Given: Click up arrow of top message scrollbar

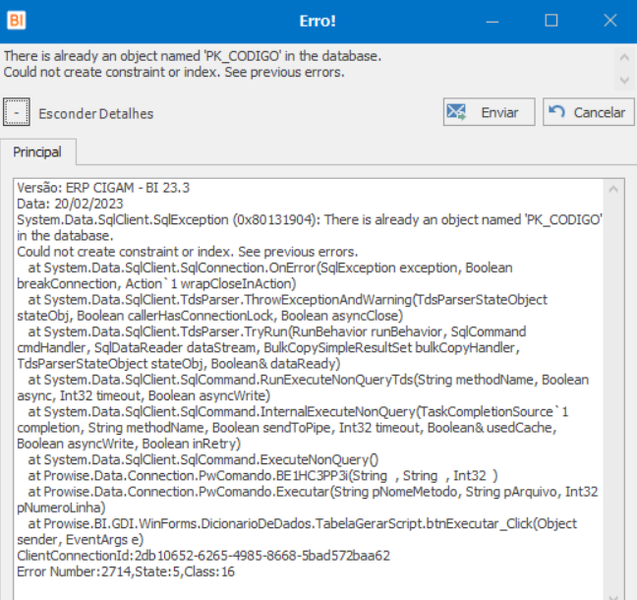Looking at the screenshot, I should [624, 58].
